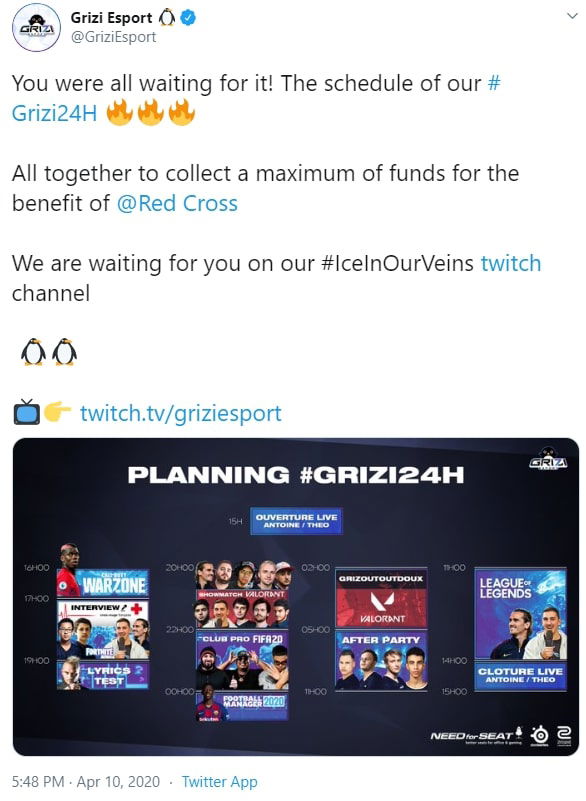The width and height of the screenshot is (586, 801).
Task: Click the SteelSeries sponsor logo
Action: [540, 736]
